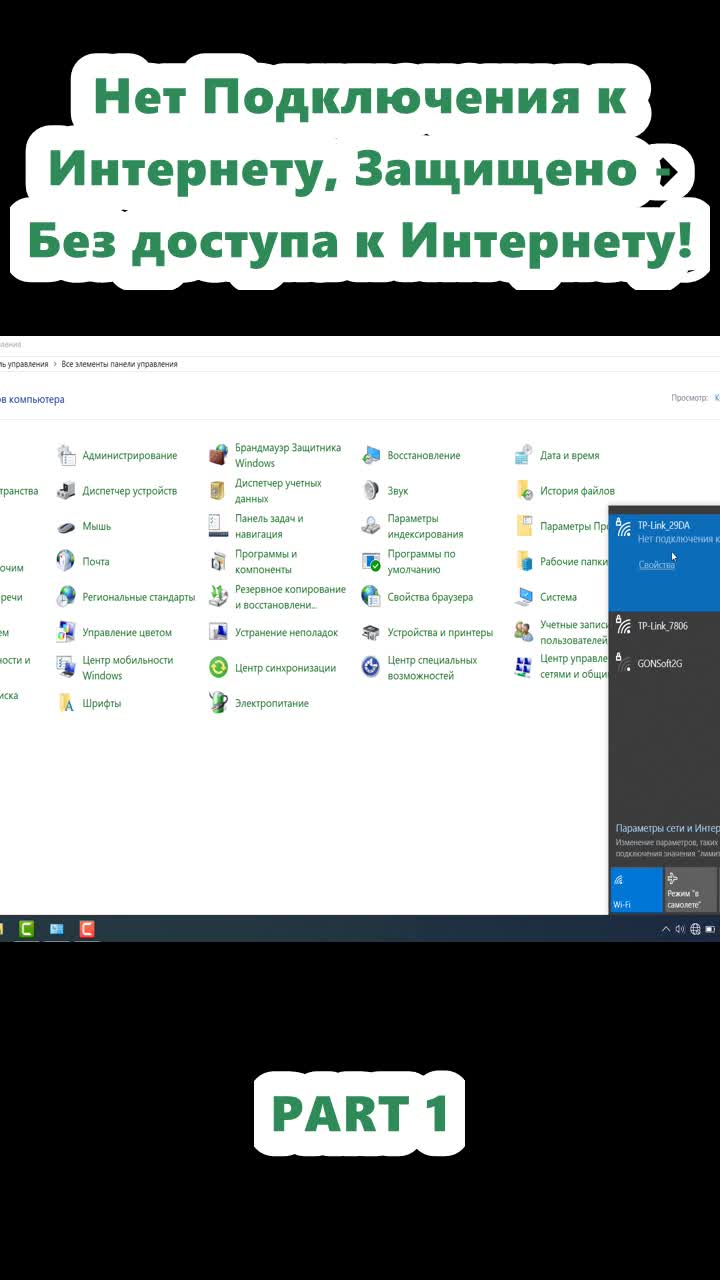720x1280 pixels.
Task: Select the connected TP-Link_29DA network
Action: (x=665, y=560)
